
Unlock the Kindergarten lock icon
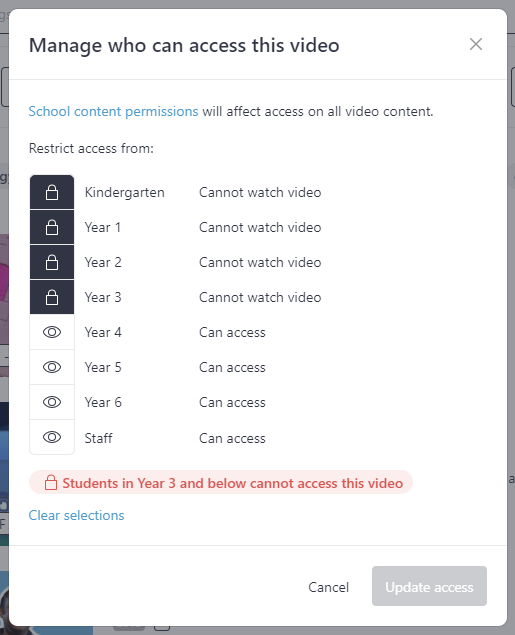point(52,192)
